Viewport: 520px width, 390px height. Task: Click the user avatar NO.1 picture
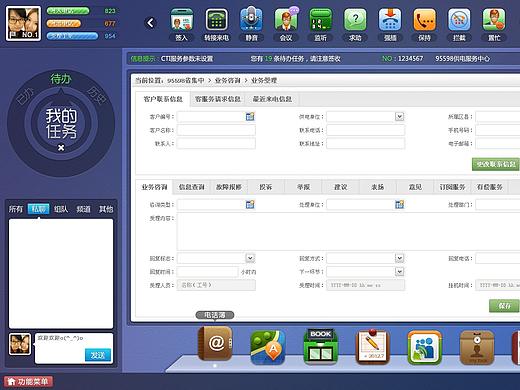23,23
